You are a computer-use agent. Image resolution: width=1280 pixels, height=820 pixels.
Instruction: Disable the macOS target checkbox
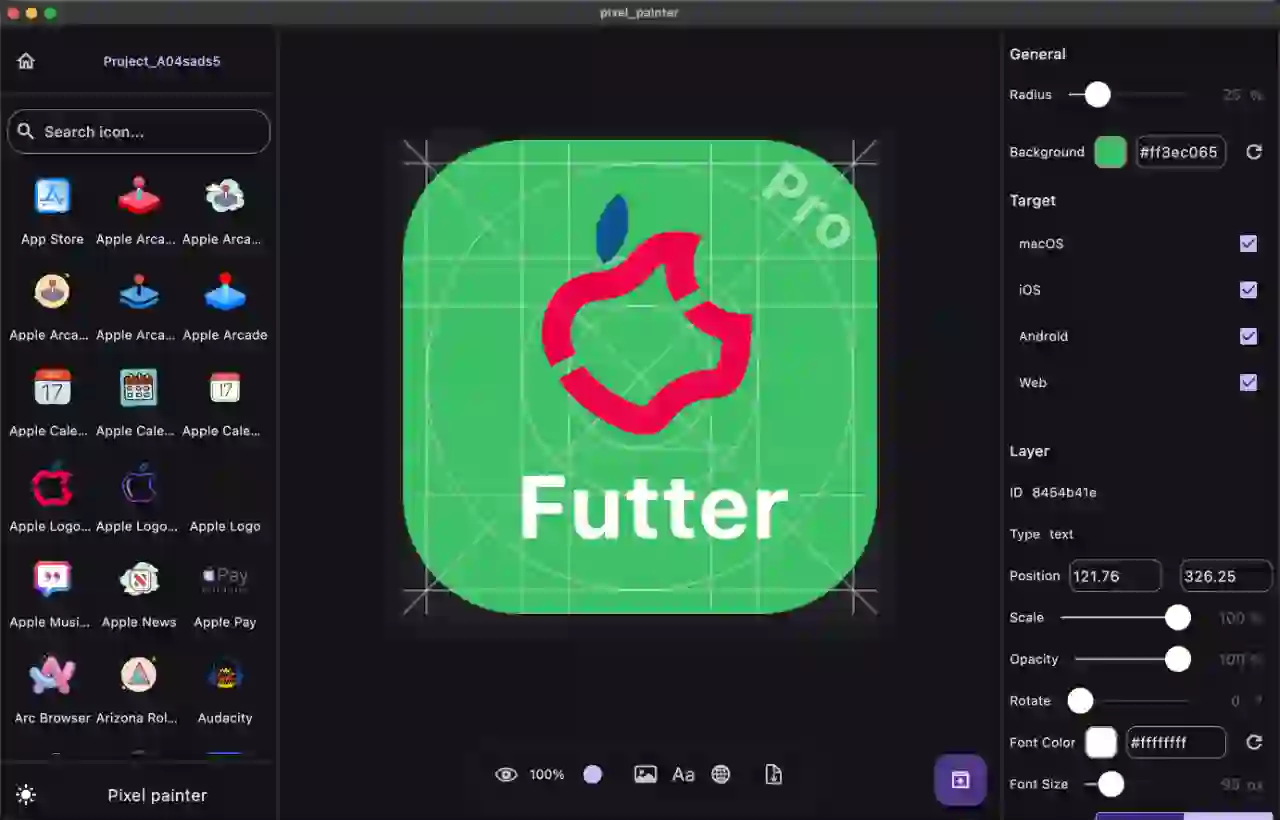click(1248, 243)
